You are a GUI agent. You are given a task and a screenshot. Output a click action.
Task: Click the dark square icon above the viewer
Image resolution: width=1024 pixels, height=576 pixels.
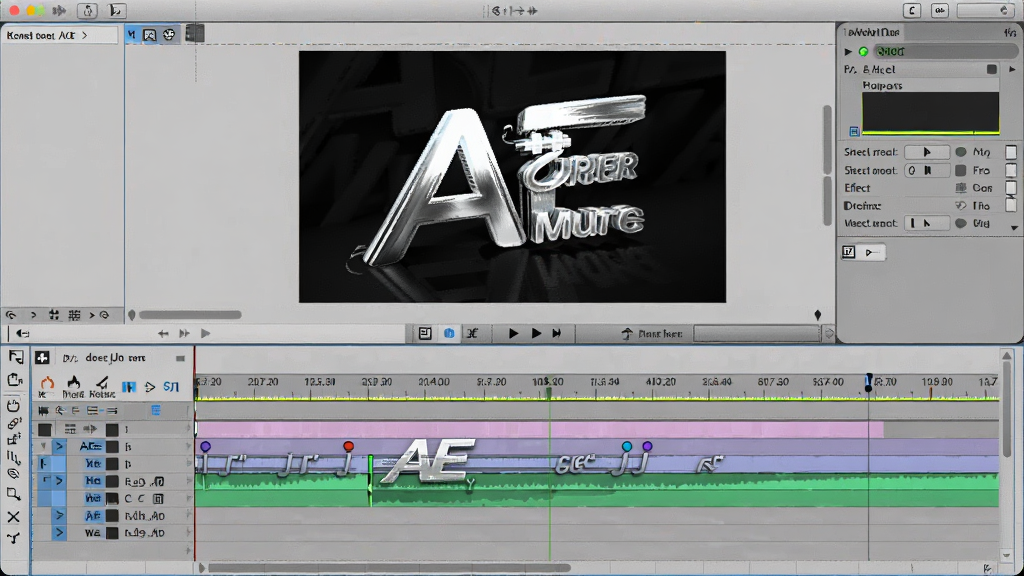tap(195, 33)
